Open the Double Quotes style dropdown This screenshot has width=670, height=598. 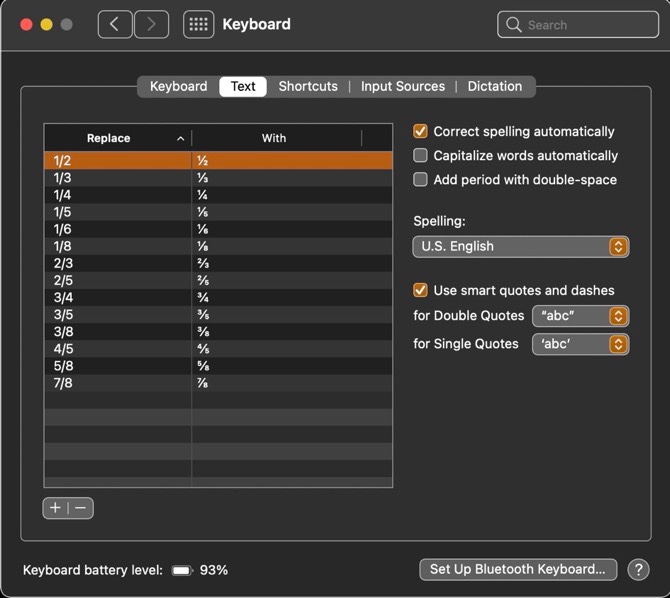580,316
